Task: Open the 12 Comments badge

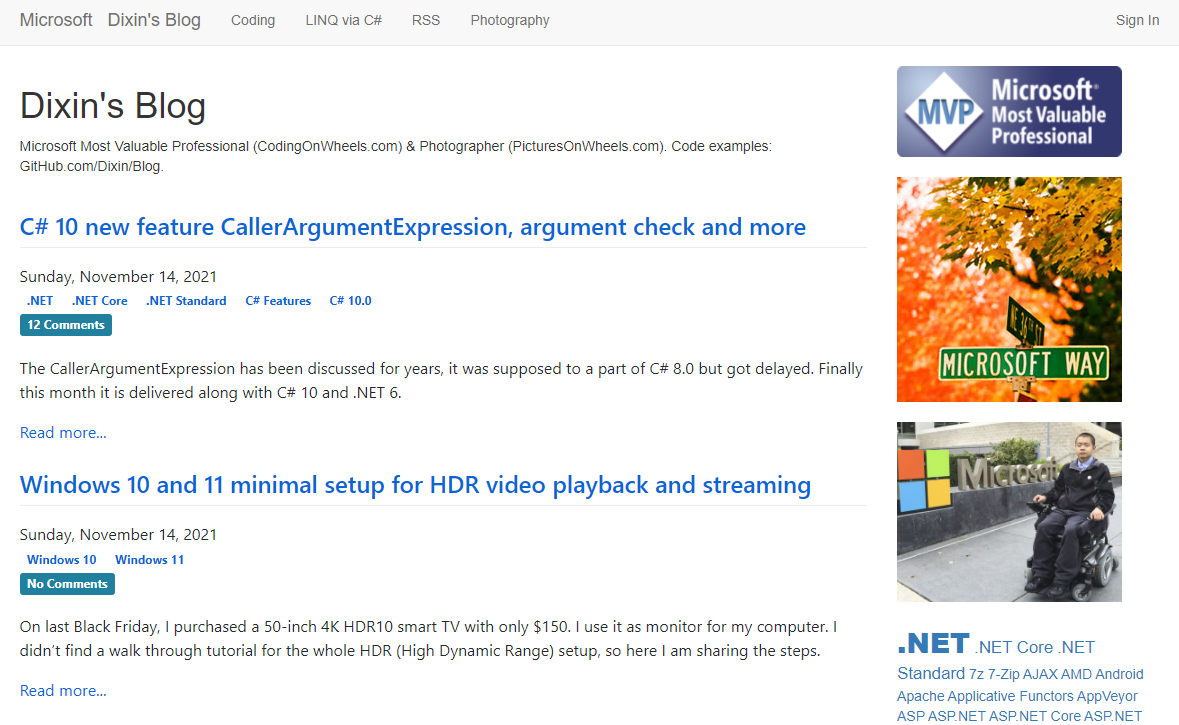Action: (66, 325)
